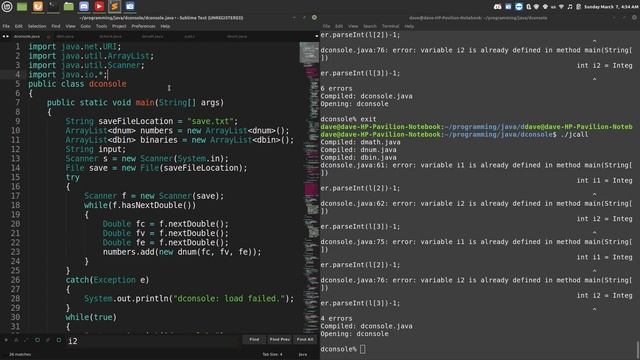
Task: Open the green file manager folder icon
Action: 69,6
